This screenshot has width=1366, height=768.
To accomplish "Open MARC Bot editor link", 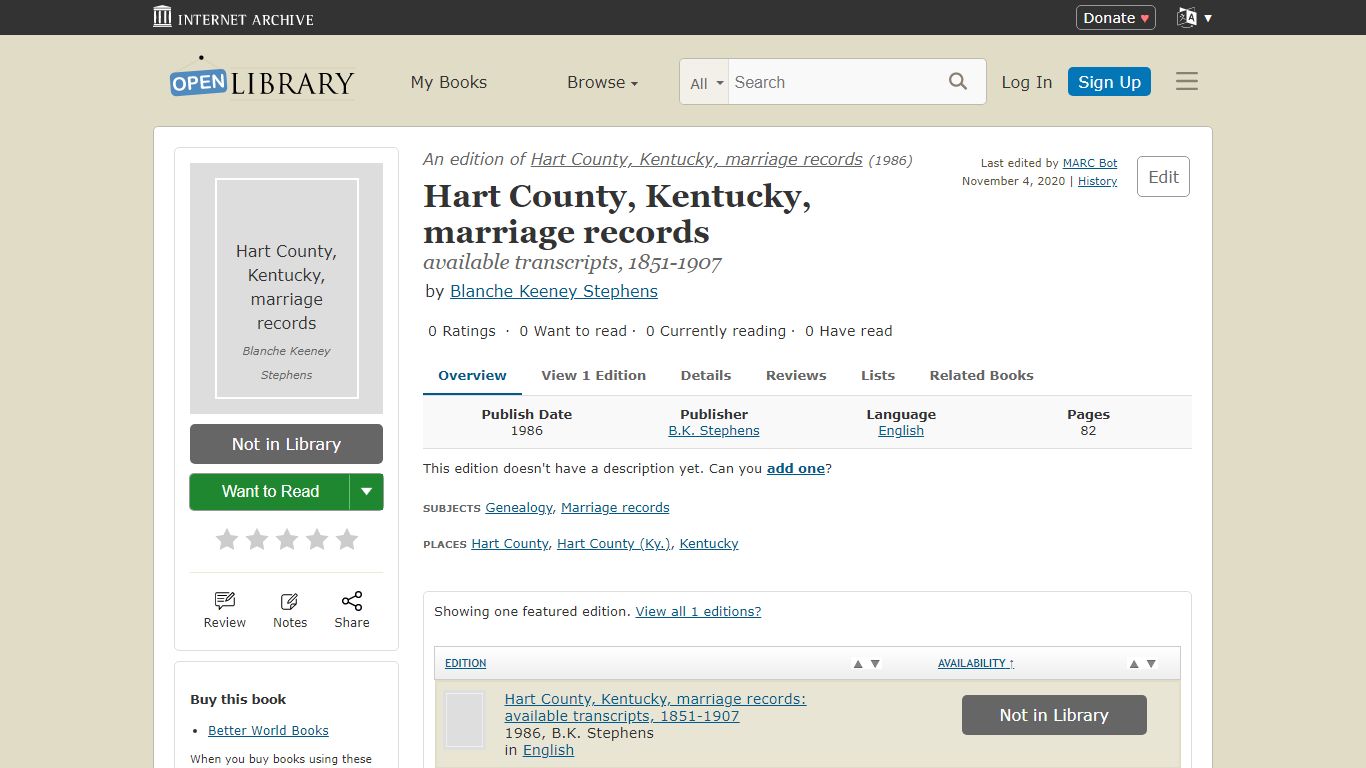I will [1090, 163].
